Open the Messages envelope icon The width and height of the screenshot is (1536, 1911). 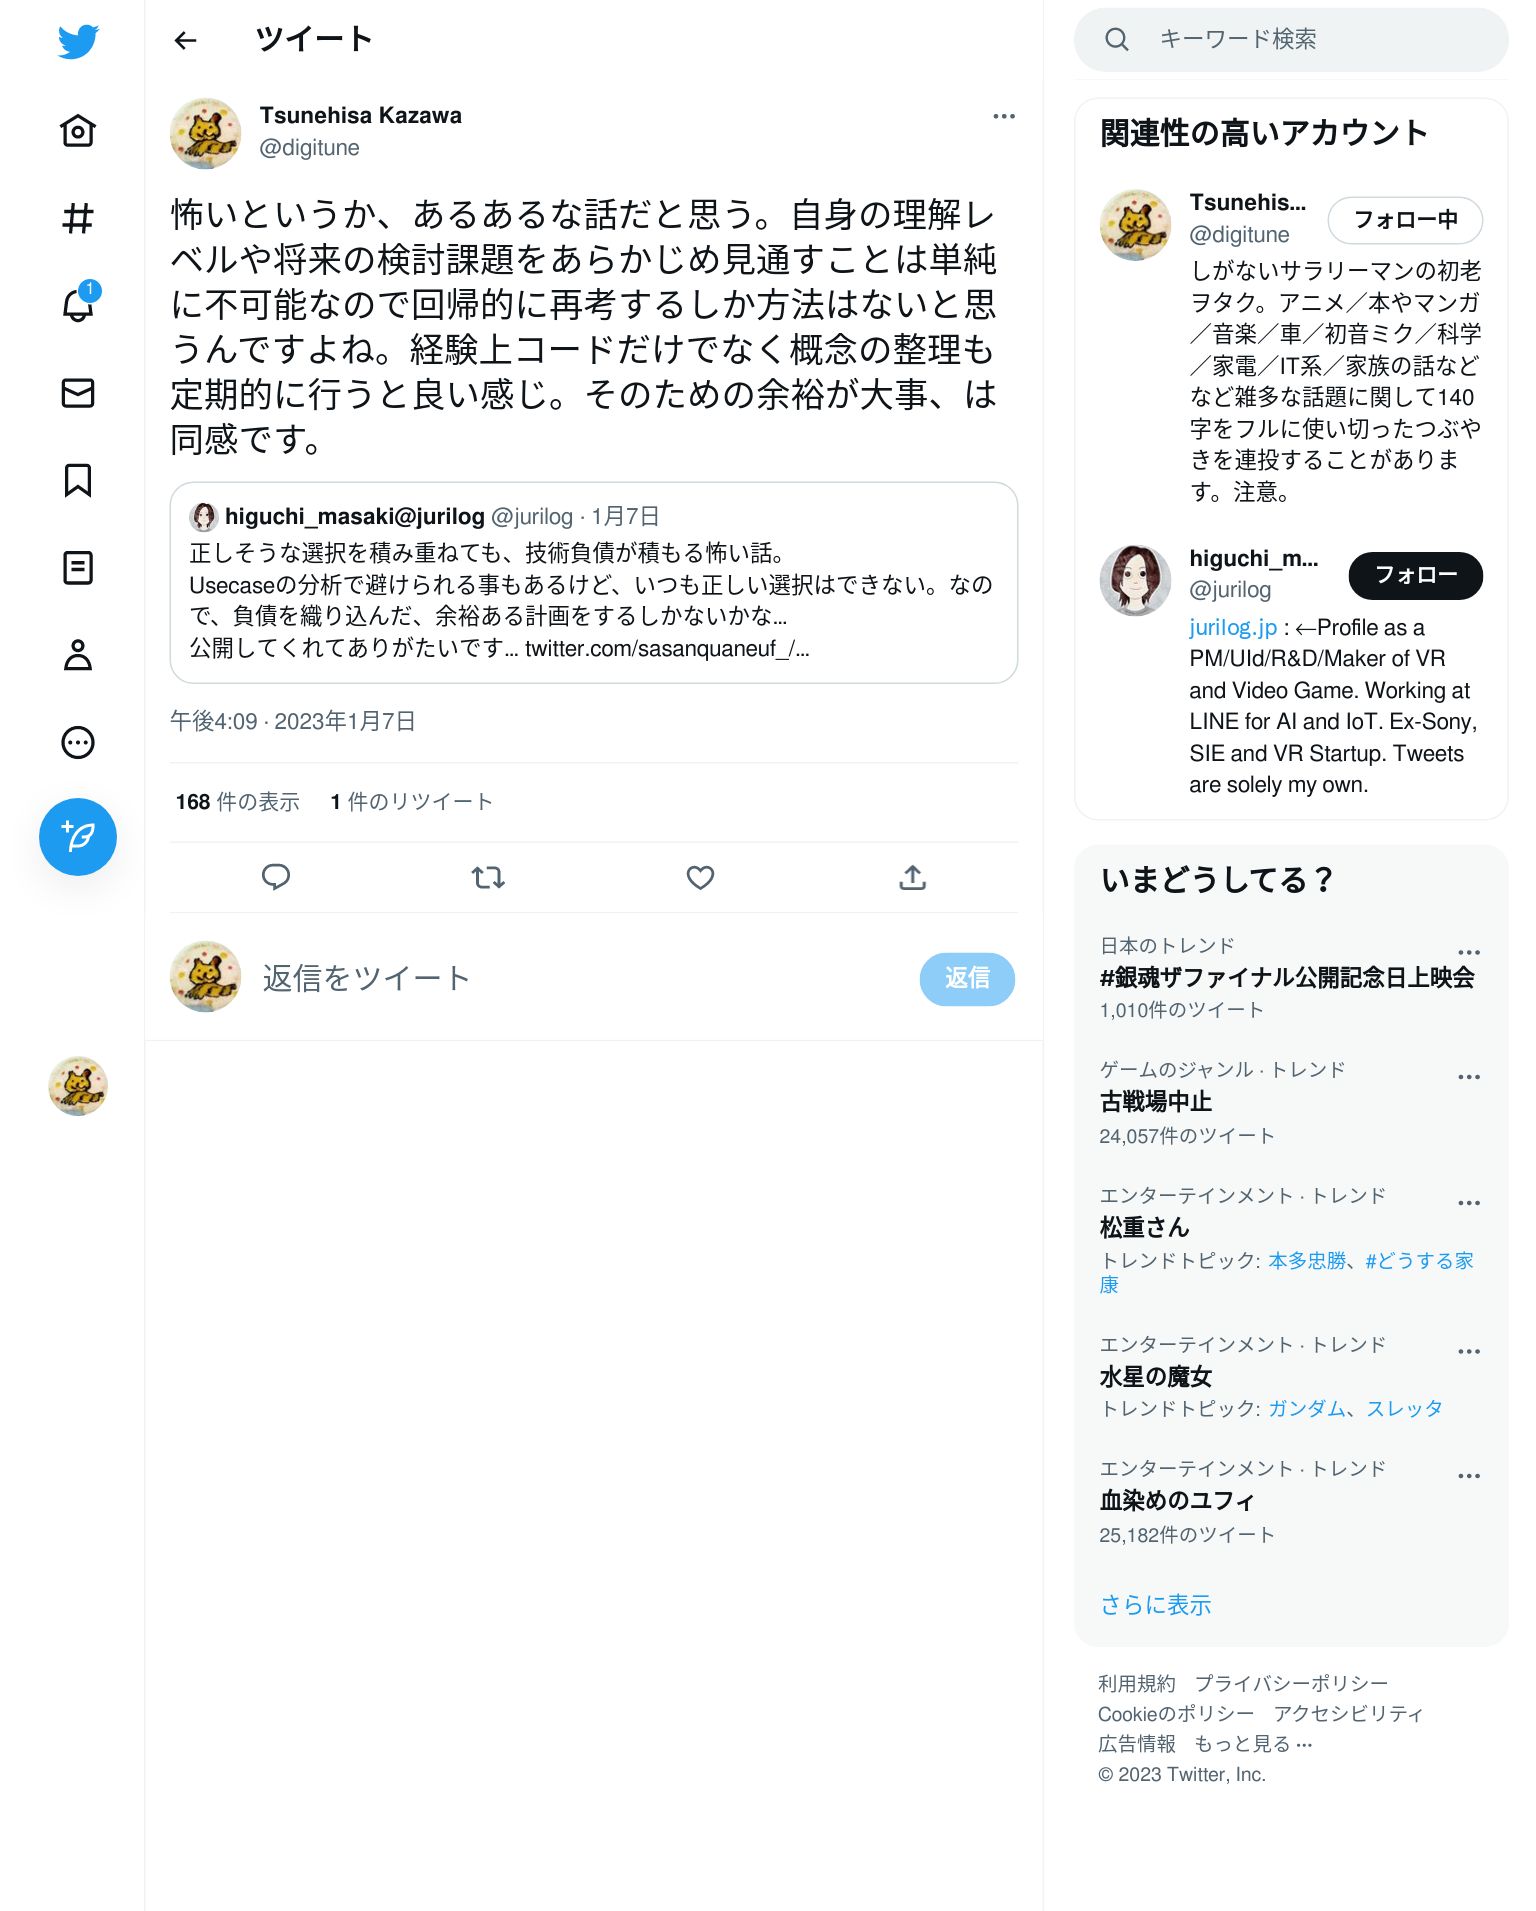pos(78,393)
